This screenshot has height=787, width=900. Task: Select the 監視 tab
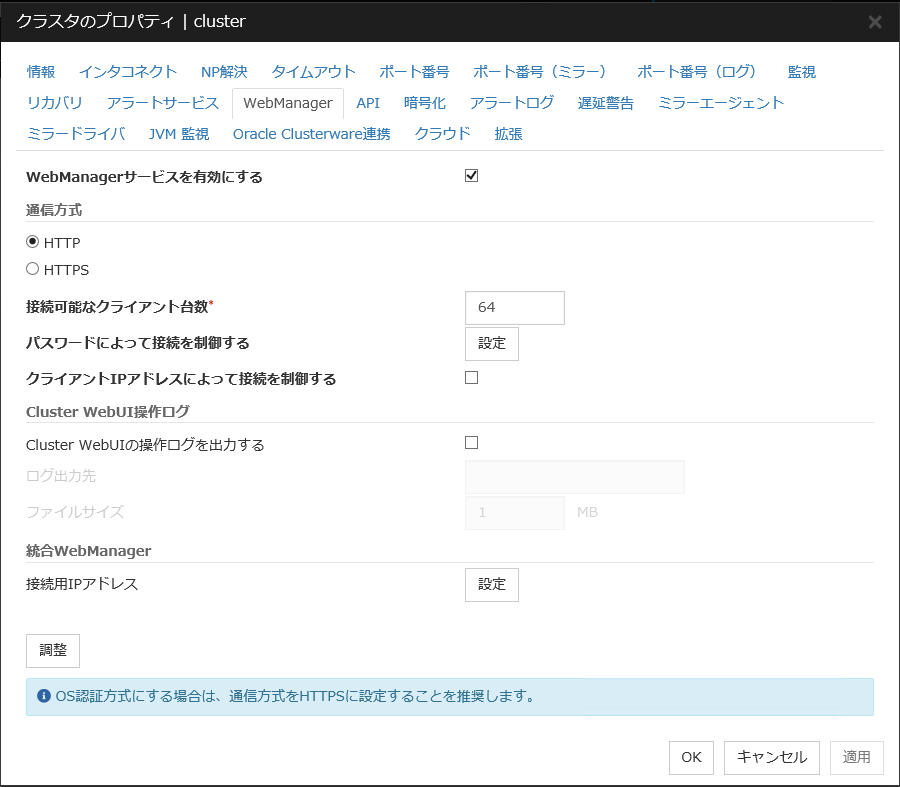[x=802, y=72]
